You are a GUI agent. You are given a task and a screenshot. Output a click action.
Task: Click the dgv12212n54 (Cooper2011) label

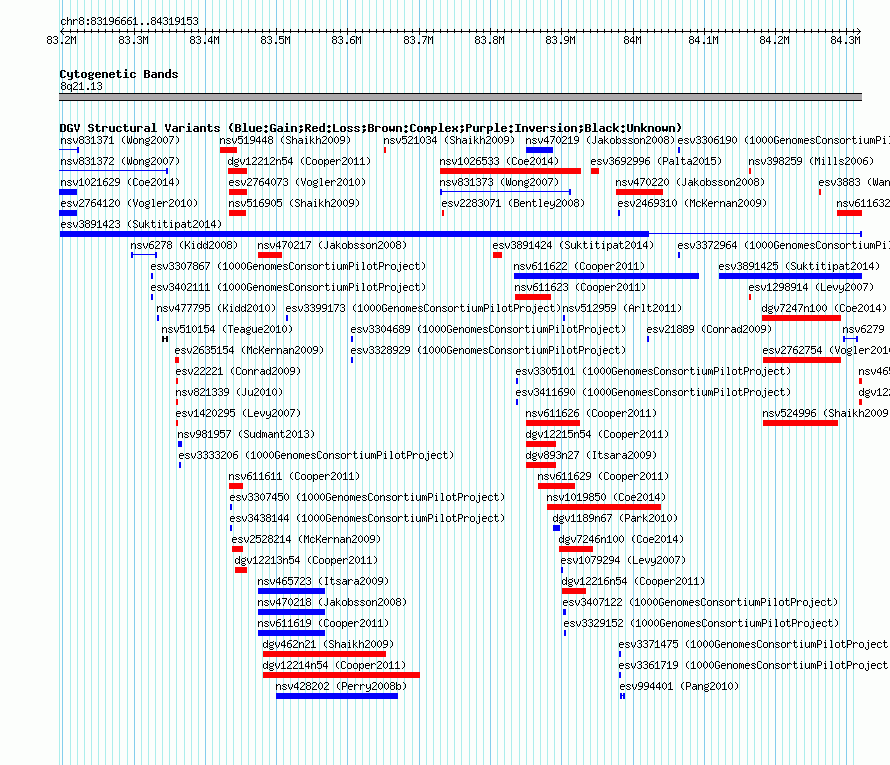pyautogui.click(x=299, y=161)
